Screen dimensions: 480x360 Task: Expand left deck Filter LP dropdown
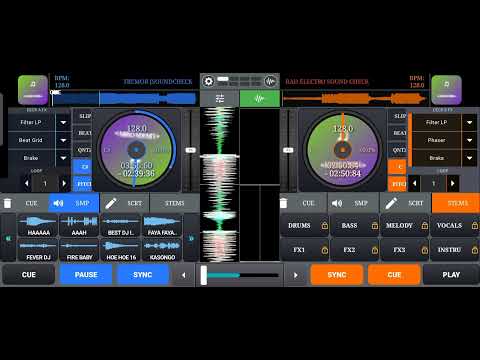pos(63,123)
